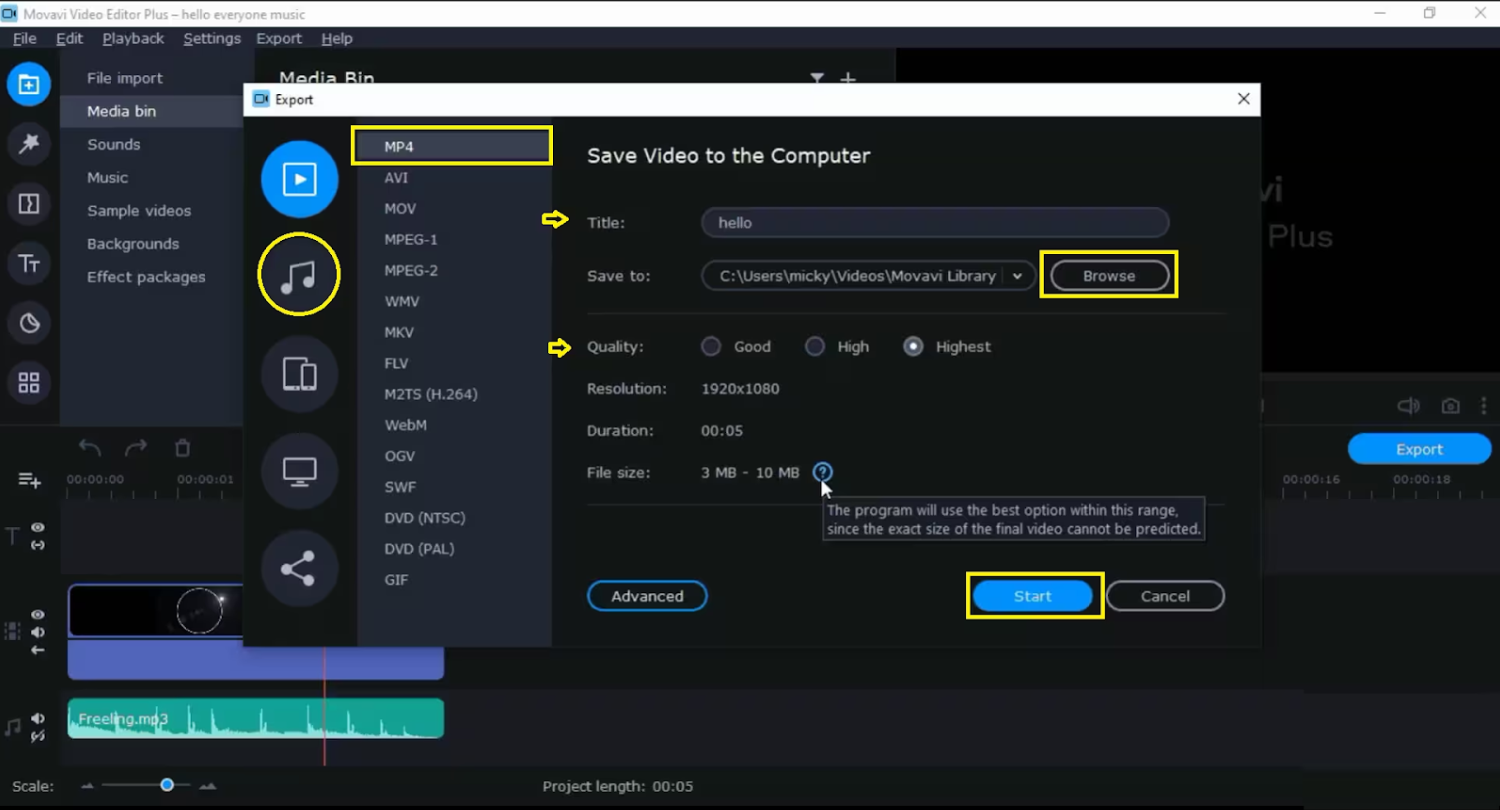Image resolution: width=1500 pixels, height=810 pixels.
Task: Click the zoom out icon beside Scale
Action: click(87, 786)
